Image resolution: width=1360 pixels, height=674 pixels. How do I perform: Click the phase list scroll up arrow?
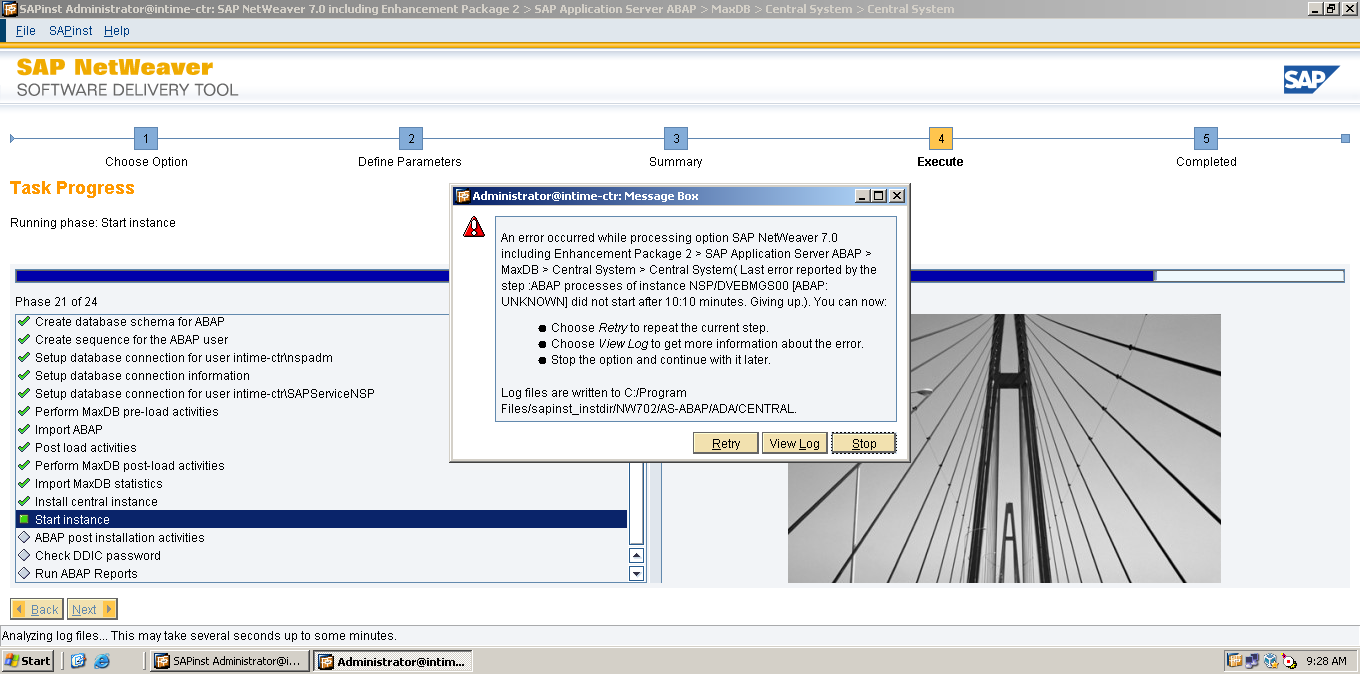636,555
